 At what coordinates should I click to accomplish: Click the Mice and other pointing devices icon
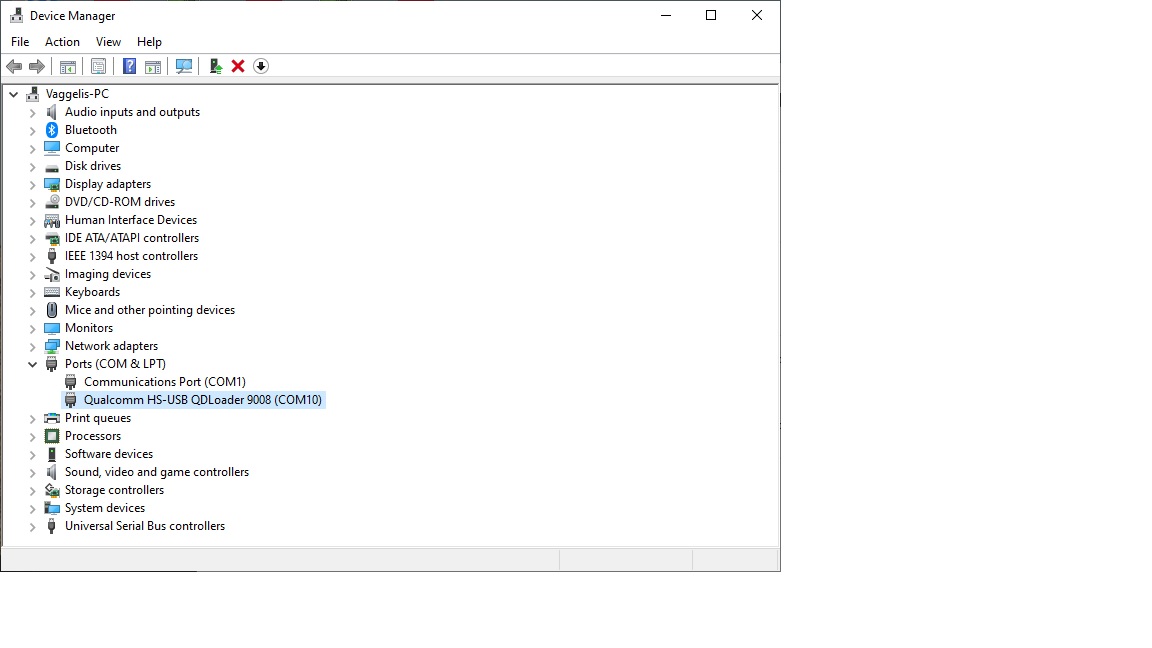[x=51, y=310]
